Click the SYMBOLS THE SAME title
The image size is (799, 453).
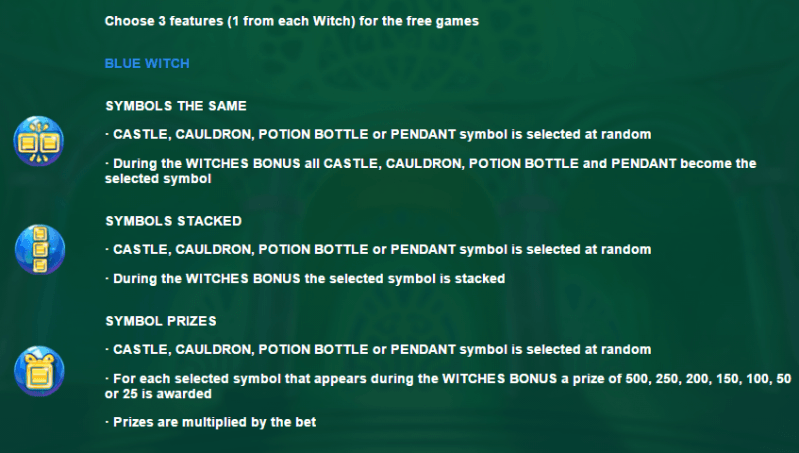[176, 106]
